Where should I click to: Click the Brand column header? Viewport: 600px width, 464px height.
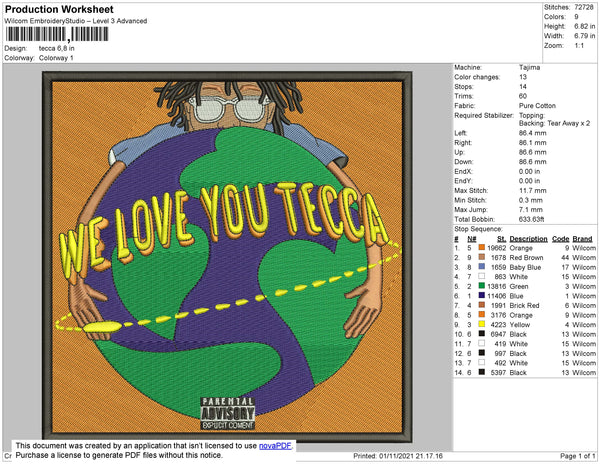click(x=582, y=239)
